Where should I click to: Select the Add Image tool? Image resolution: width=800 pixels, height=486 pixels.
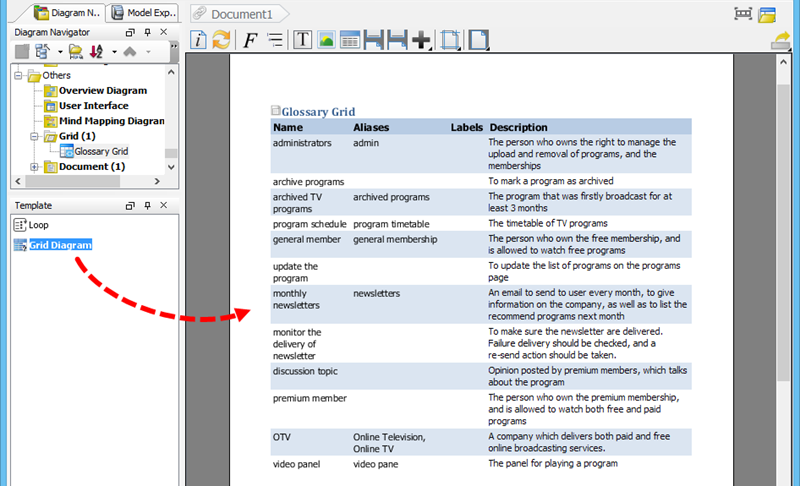(326, 40)
